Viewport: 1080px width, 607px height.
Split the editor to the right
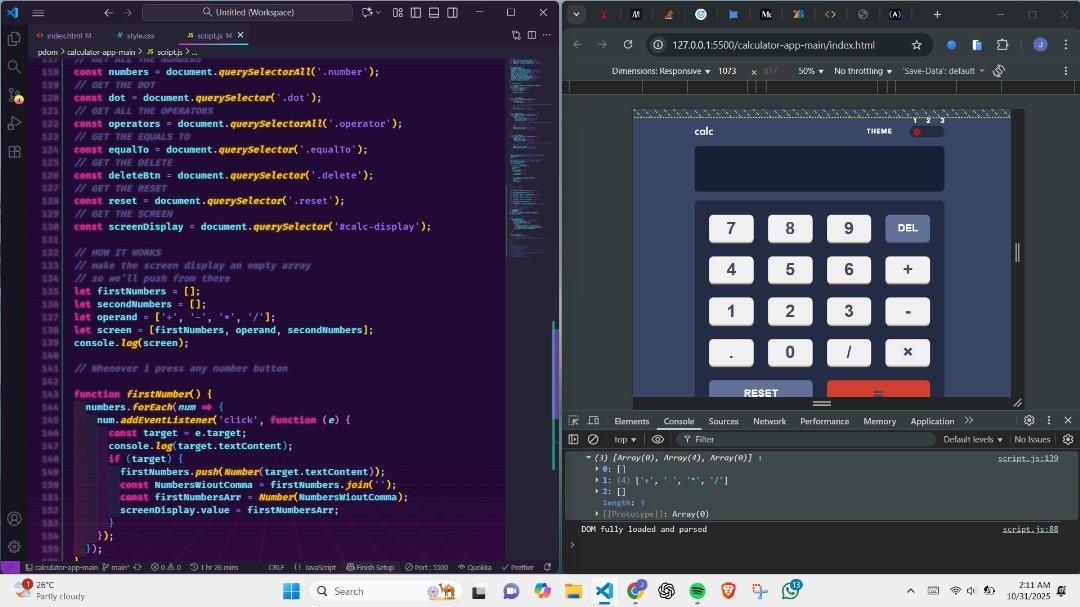pos(532,35)
